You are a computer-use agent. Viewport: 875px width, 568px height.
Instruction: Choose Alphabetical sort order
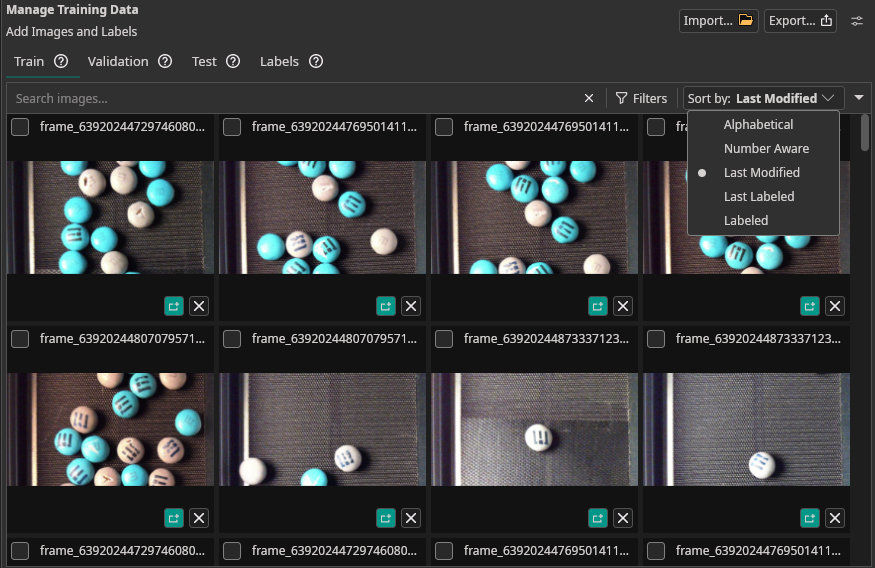coord(763,124)
